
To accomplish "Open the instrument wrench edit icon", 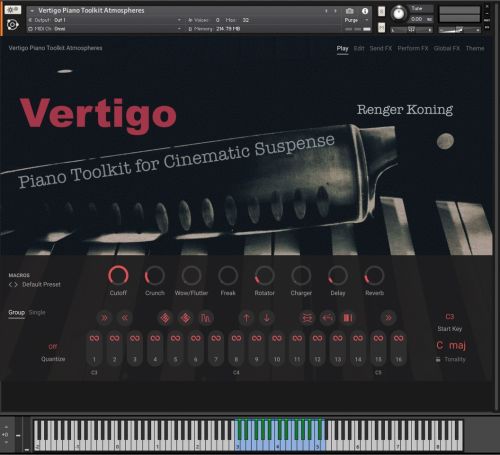I will coord(13,10).
